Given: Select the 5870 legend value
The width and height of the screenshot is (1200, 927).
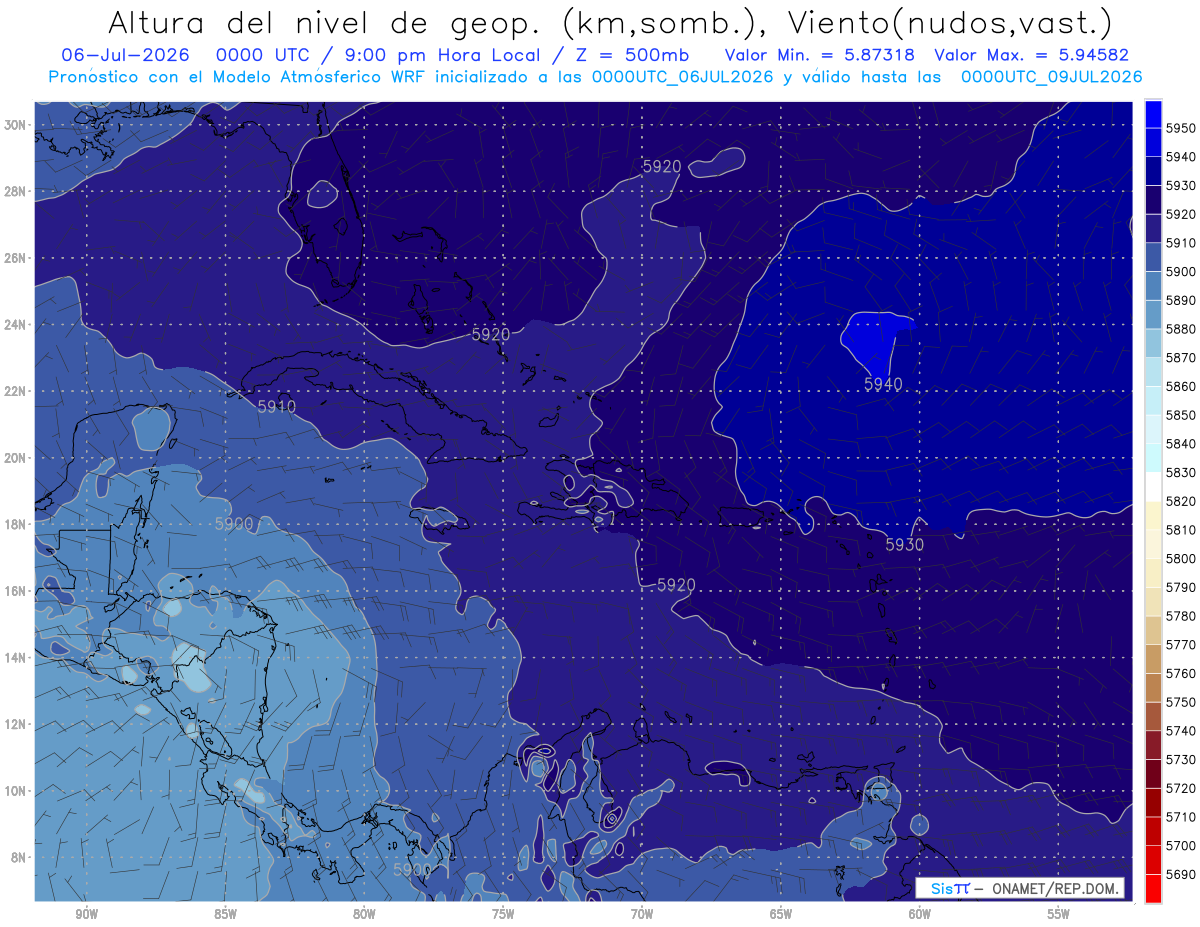Looking at the screenshot, I should tap(1181, 358).
